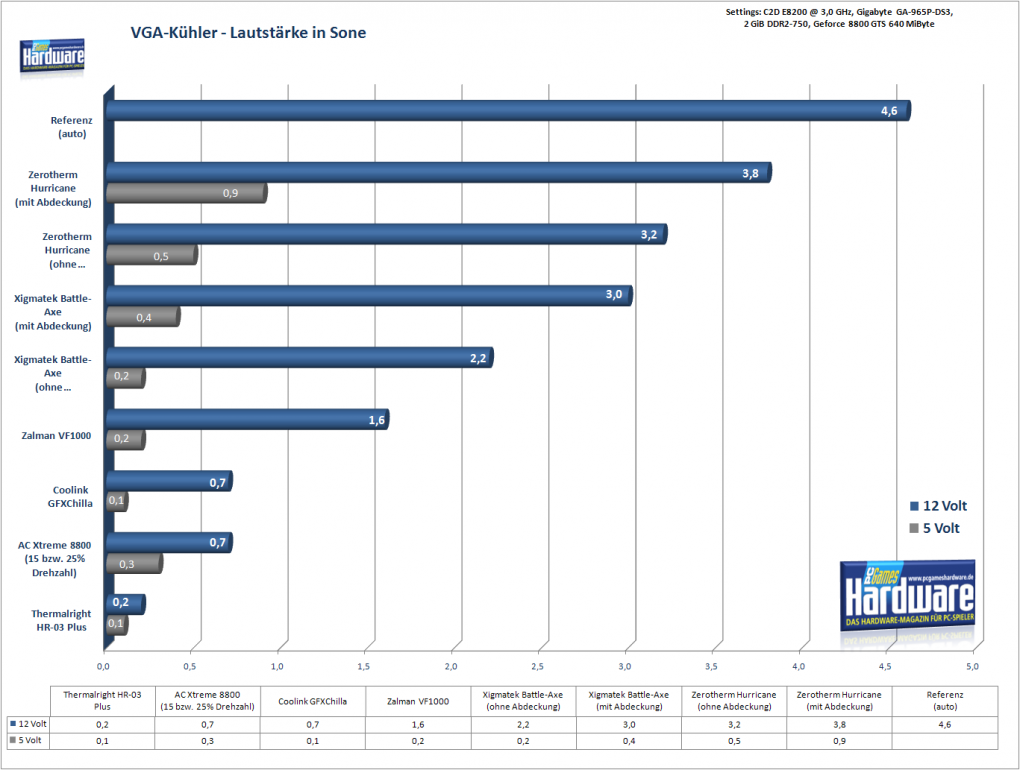Image resolution: width=1020 pixels, height=770 pixels.
Task: Click the PC Games Hardware logo at top left
Action: pyautogui.click(x=52, y=55)
